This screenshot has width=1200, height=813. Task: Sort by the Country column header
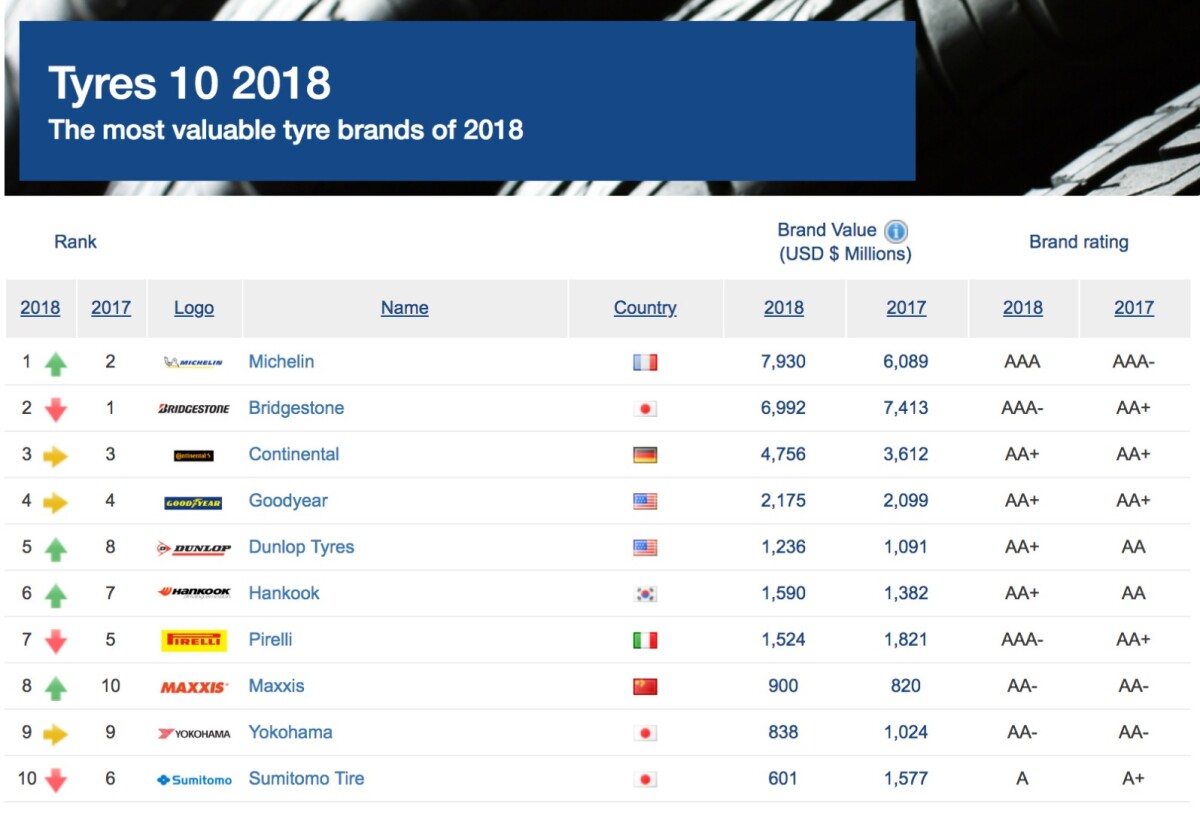click(645, 308)
